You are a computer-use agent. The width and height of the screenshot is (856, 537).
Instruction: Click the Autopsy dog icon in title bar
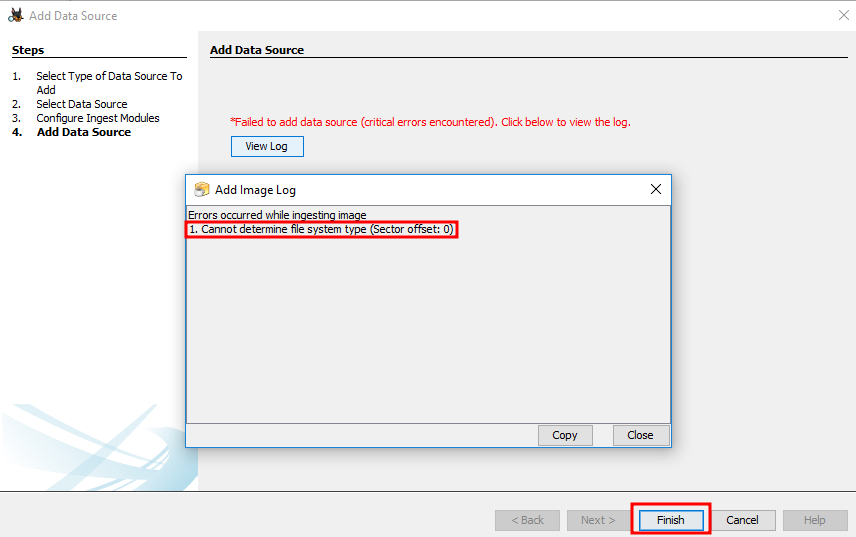pyautogui.click(x=15, y=15)
